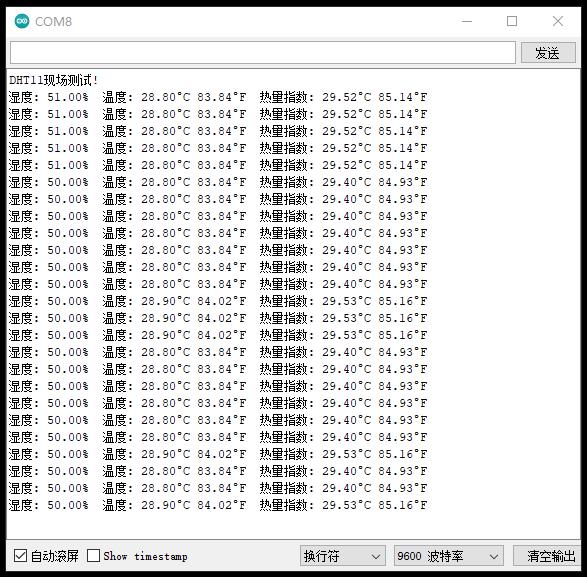Click the Arduino logo icon in title bar
This screenshot has width=587, height=577.
22,21
